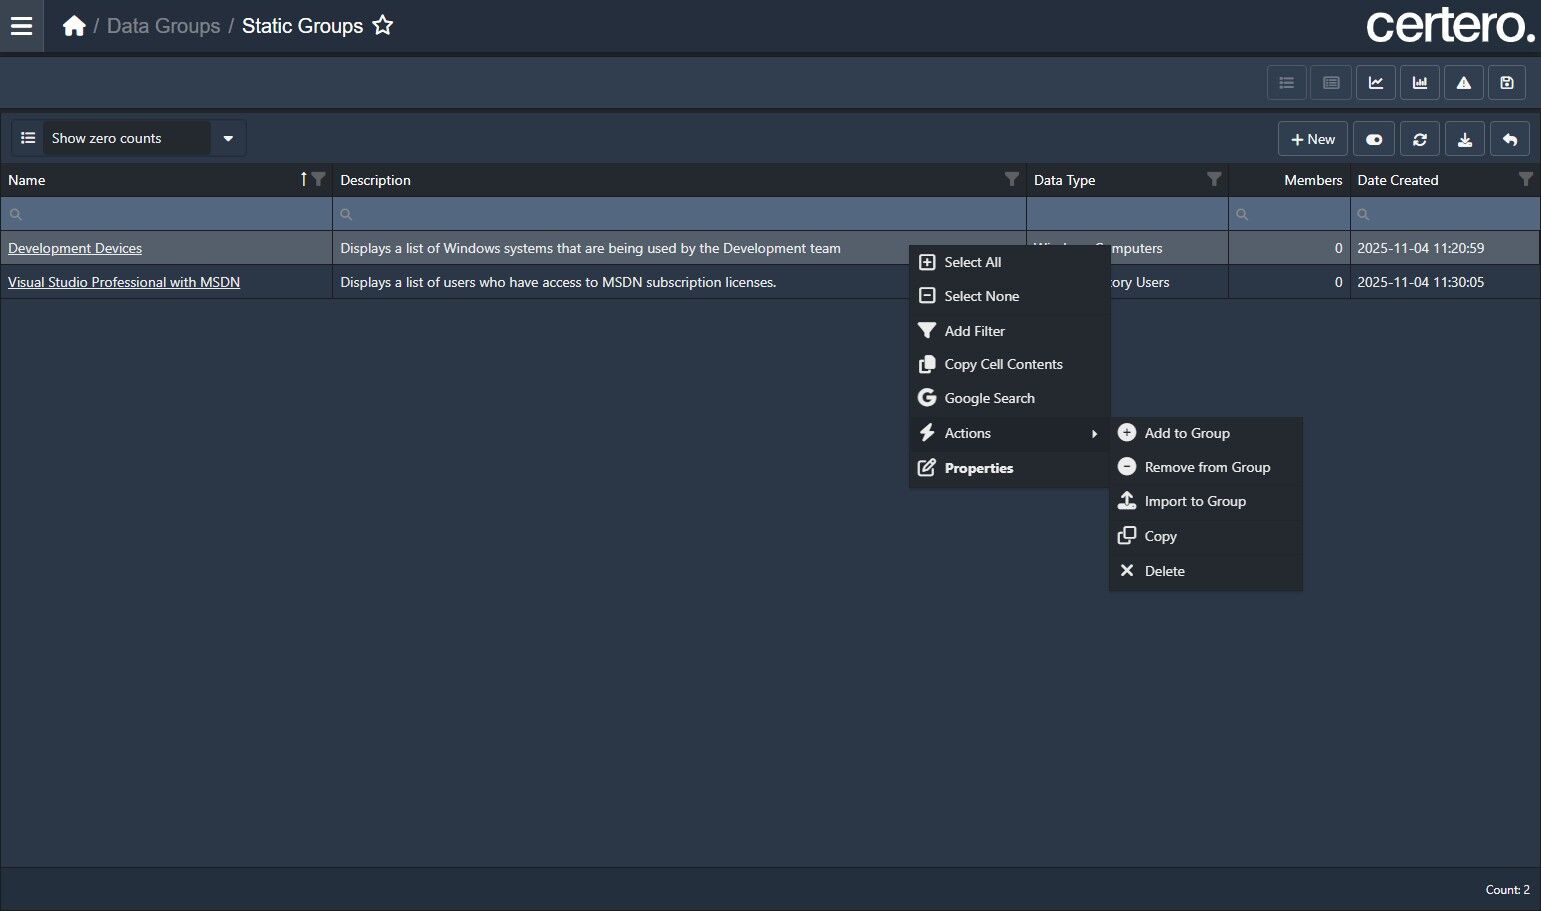Sort by the Members column header
The width and height of the screenshot is (1541, 911).
[x=1313, y=180]
